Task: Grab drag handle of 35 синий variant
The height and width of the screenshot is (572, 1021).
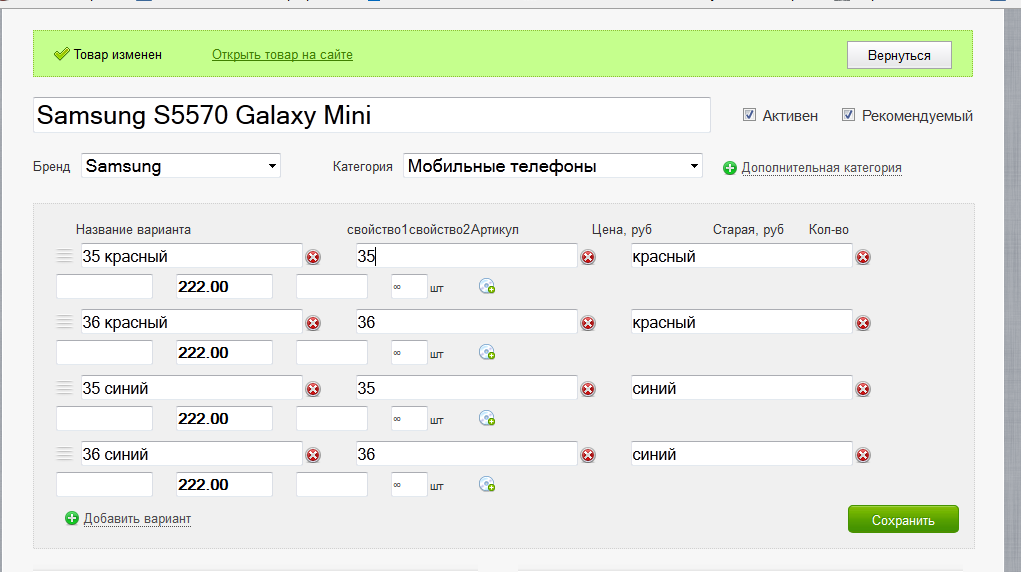Action: 64,387
